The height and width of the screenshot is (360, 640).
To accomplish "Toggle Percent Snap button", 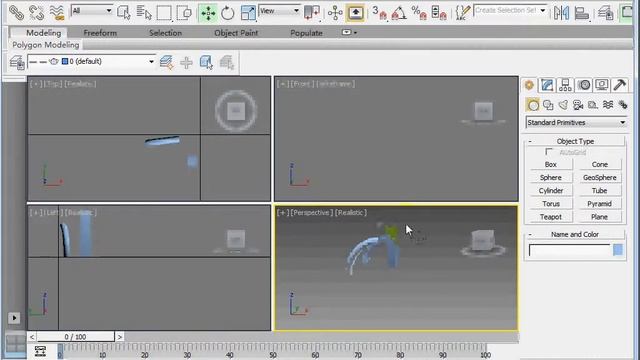I will (x=419, y=13).
